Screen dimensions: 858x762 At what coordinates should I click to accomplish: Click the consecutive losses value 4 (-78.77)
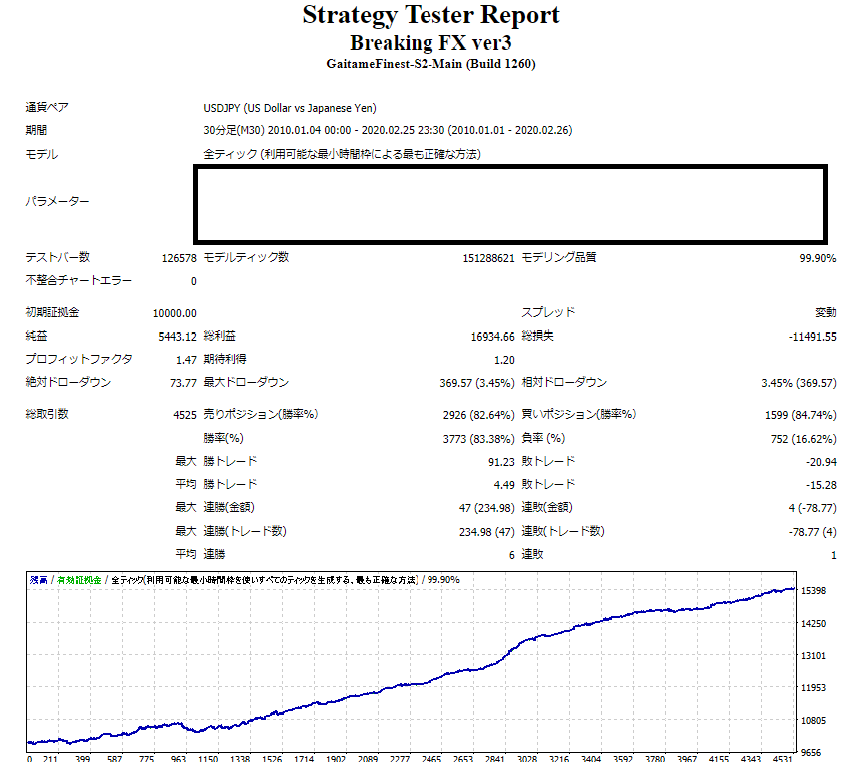[813, 508]
